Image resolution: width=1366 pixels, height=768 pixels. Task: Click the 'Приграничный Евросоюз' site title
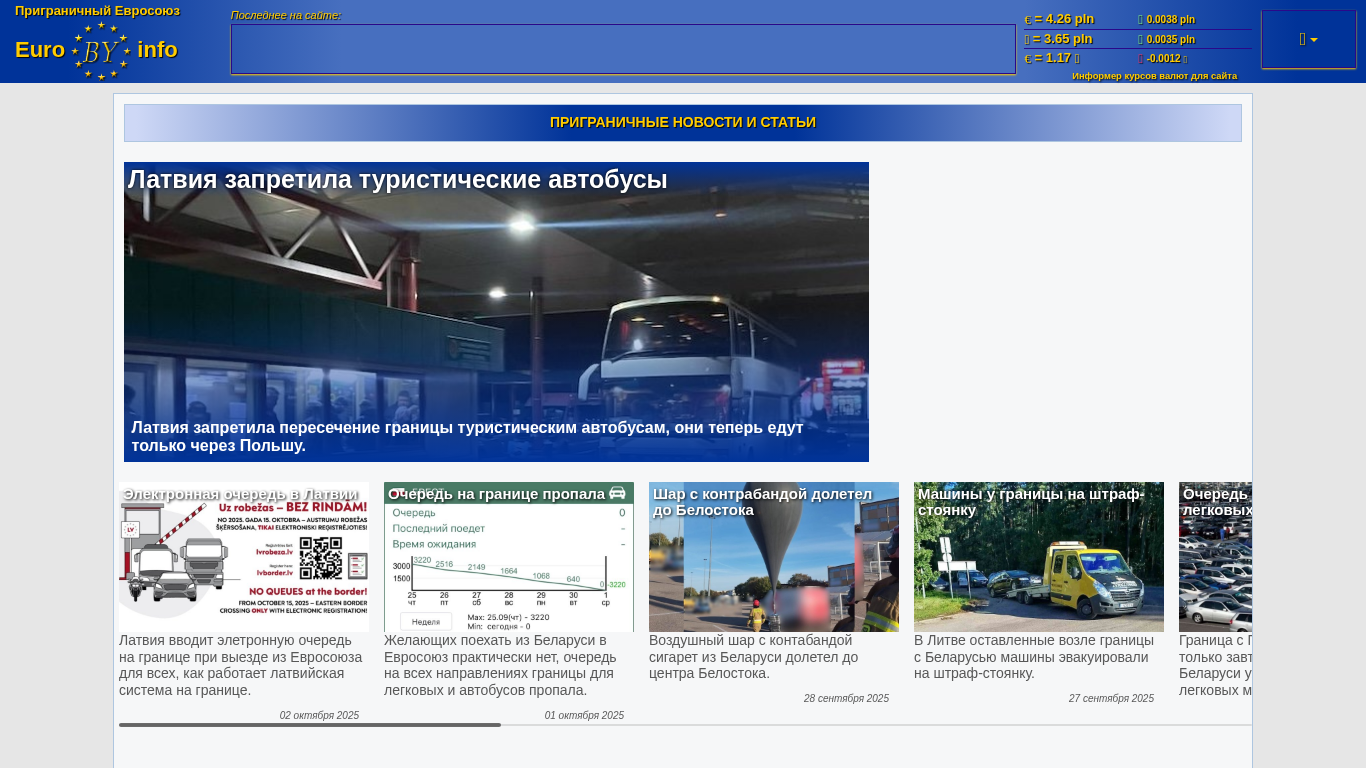tap(97, 11)
